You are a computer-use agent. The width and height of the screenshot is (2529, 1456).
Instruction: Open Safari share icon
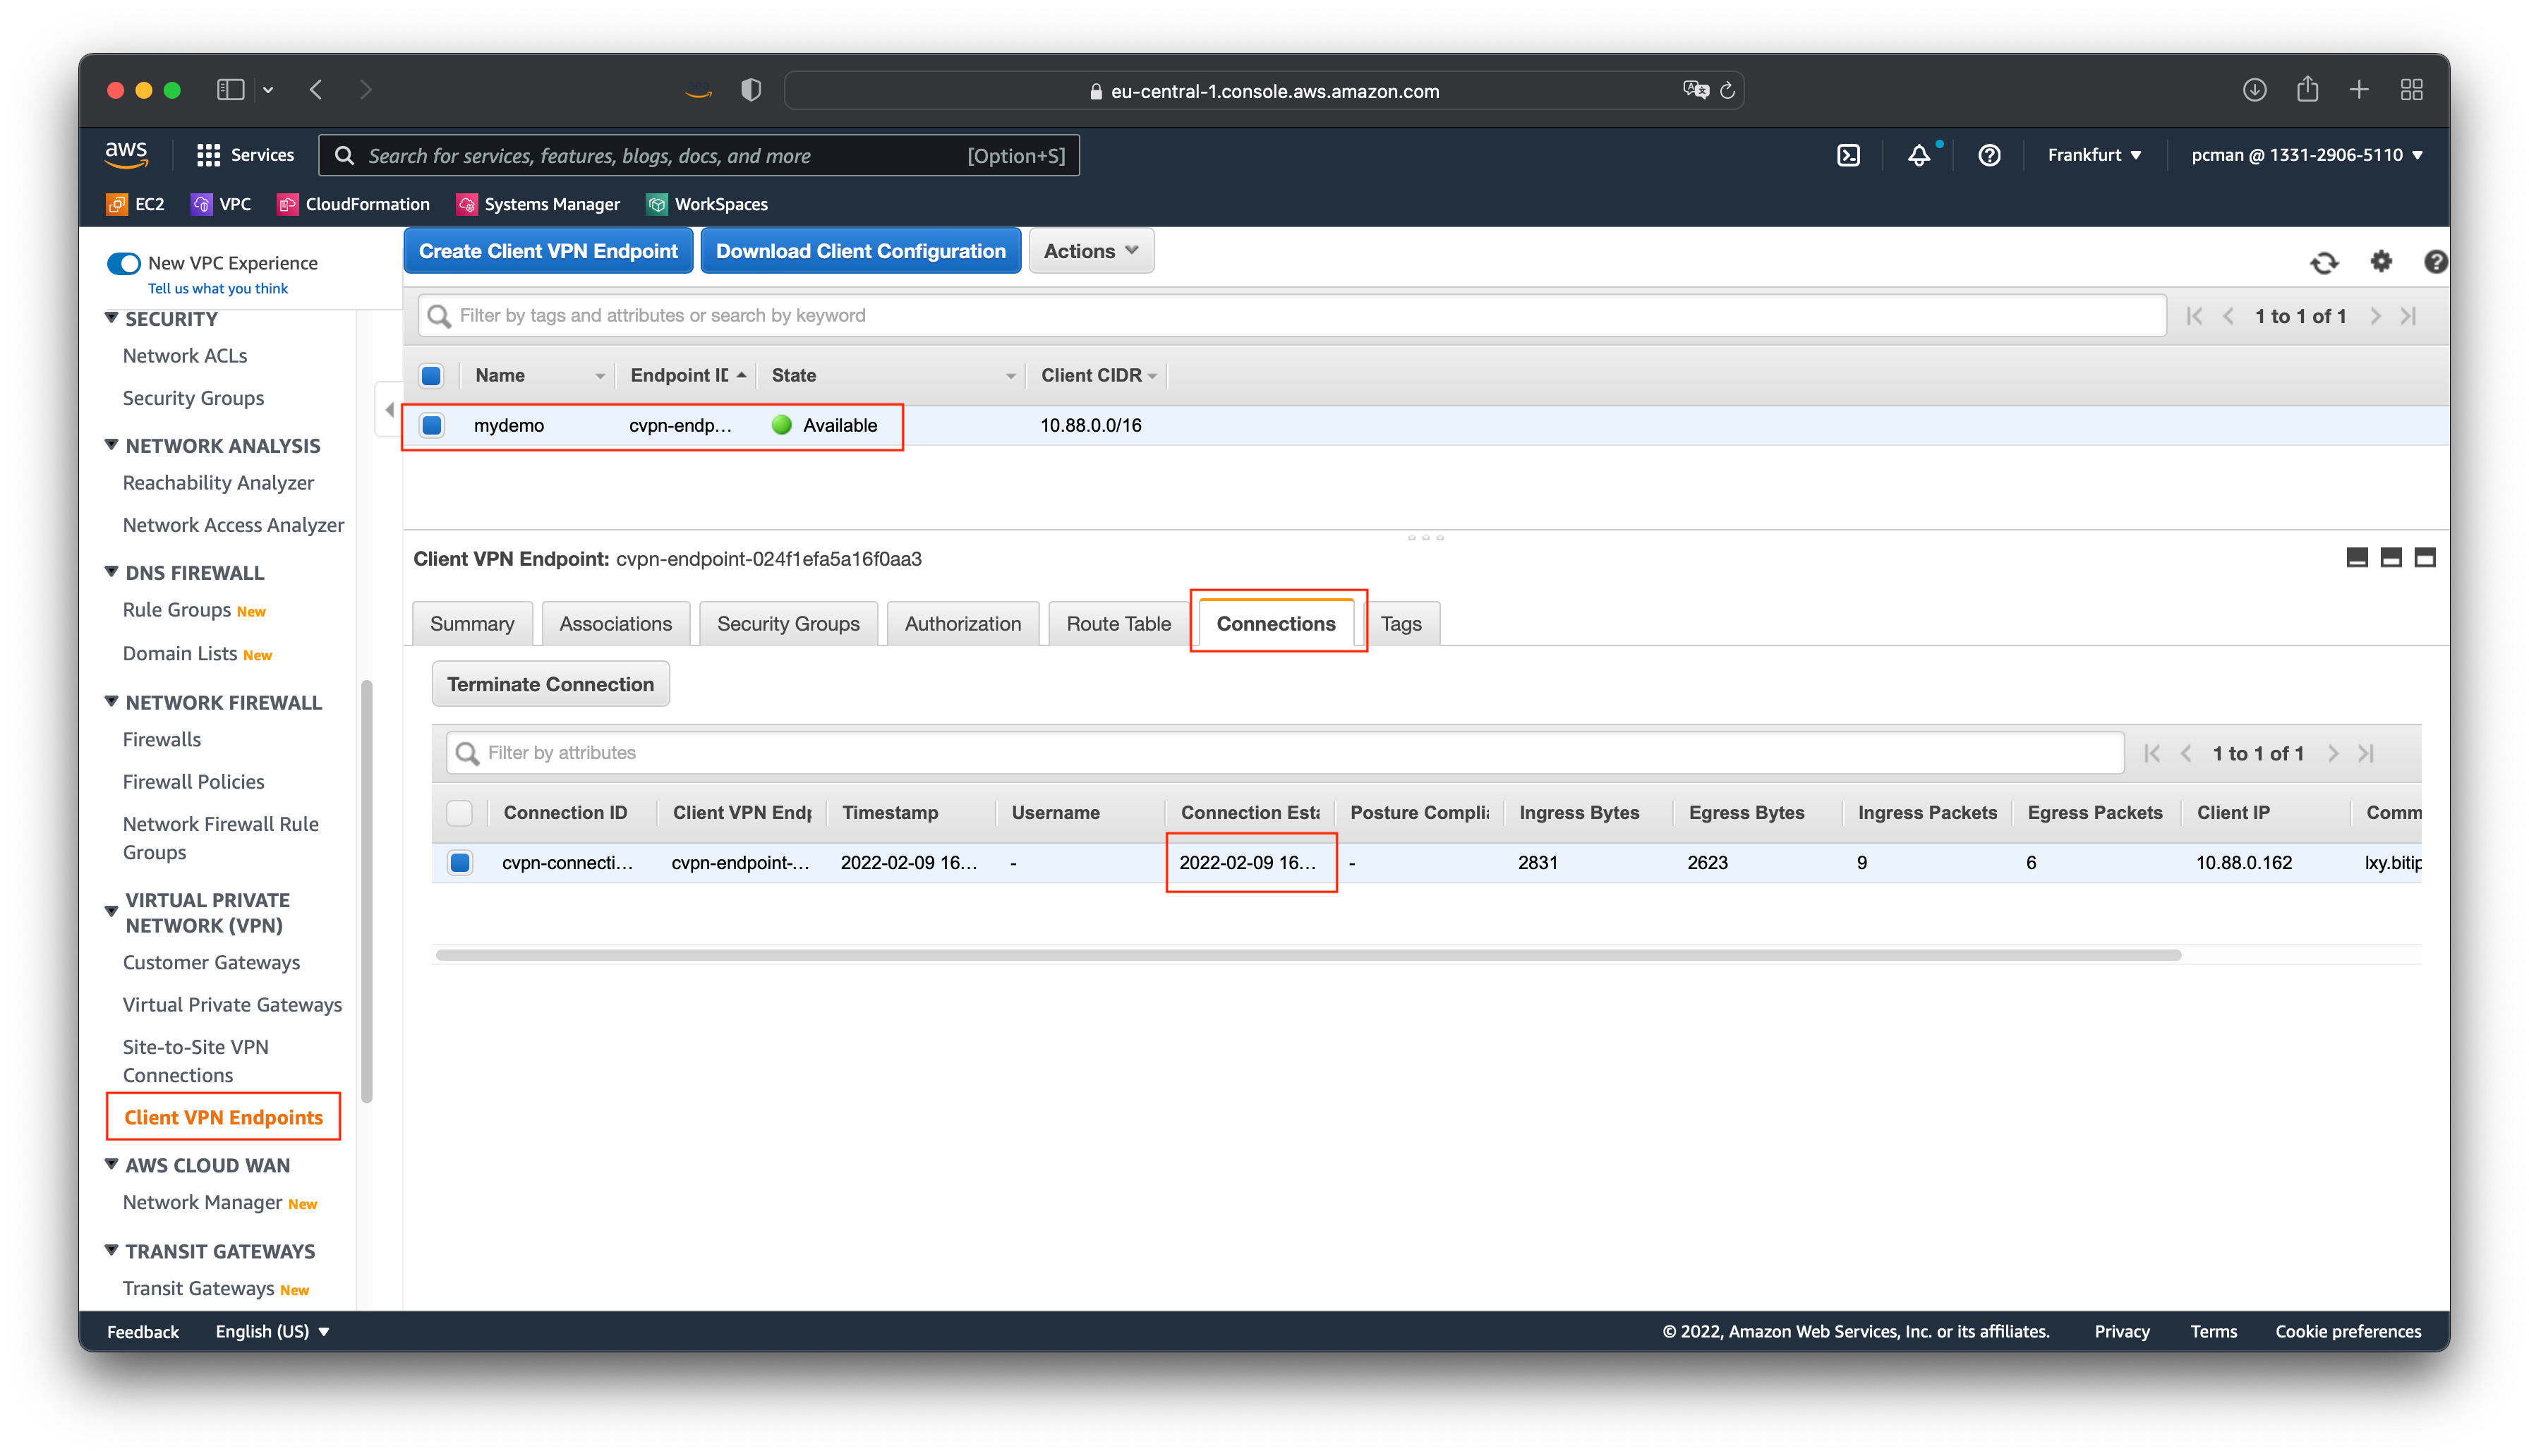(x=2307, y=89)
